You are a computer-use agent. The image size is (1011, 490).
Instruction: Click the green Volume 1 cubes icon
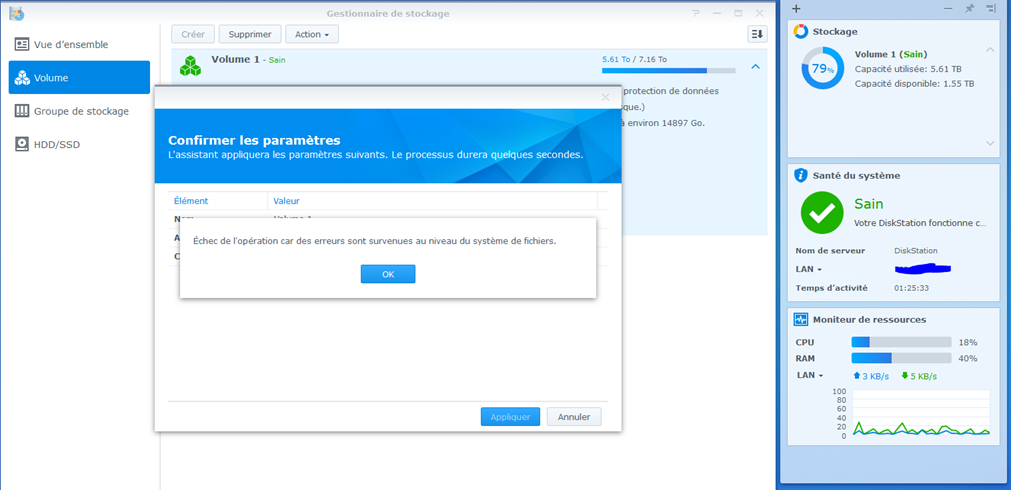pyautogui.click(x=190, y=65)
